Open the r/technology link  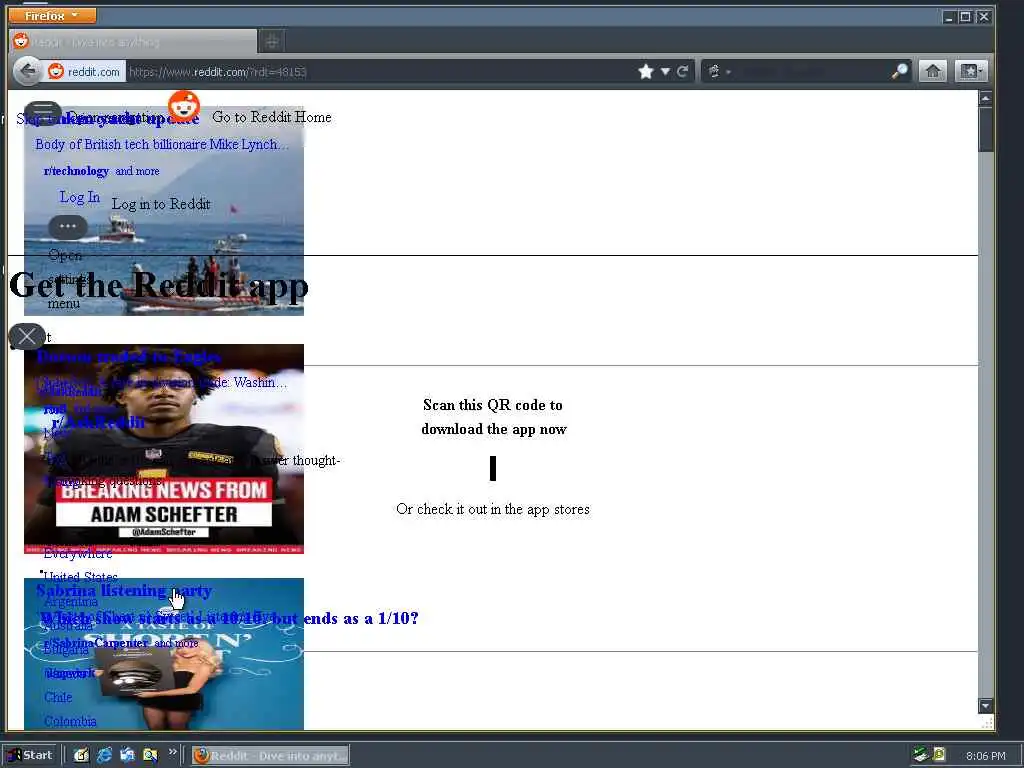coord(76,171)
